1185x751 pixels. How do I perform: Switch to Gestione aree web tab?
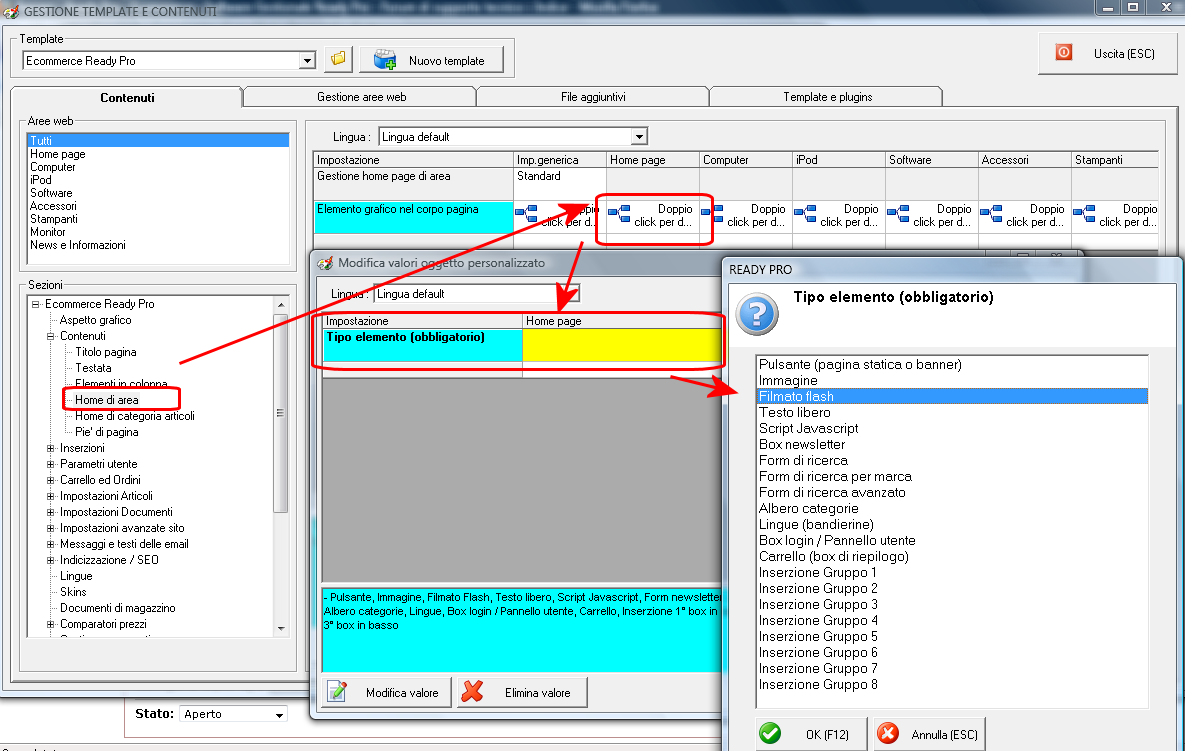(361, 97)
